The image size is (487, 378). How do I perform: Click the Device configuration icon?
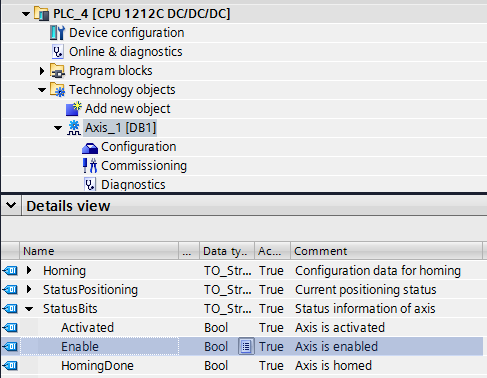click(57, 33)
